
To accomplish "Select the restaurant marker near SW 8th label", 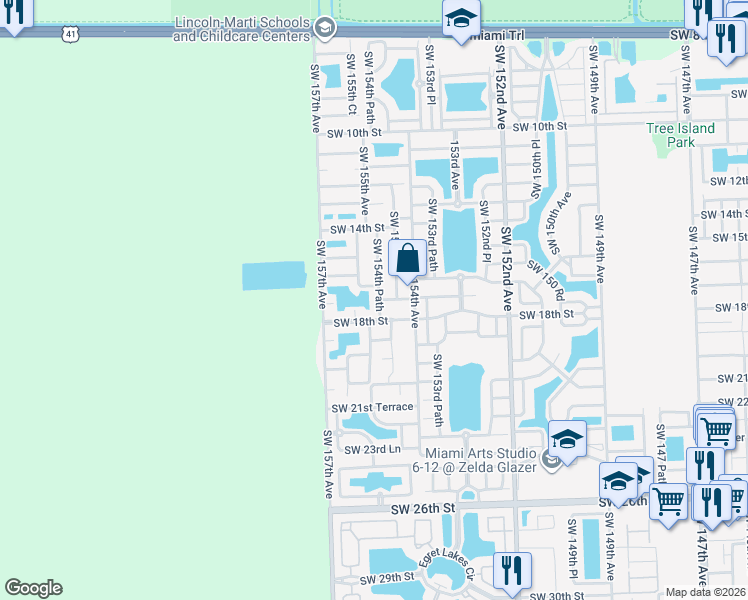I will pos(726,38).
